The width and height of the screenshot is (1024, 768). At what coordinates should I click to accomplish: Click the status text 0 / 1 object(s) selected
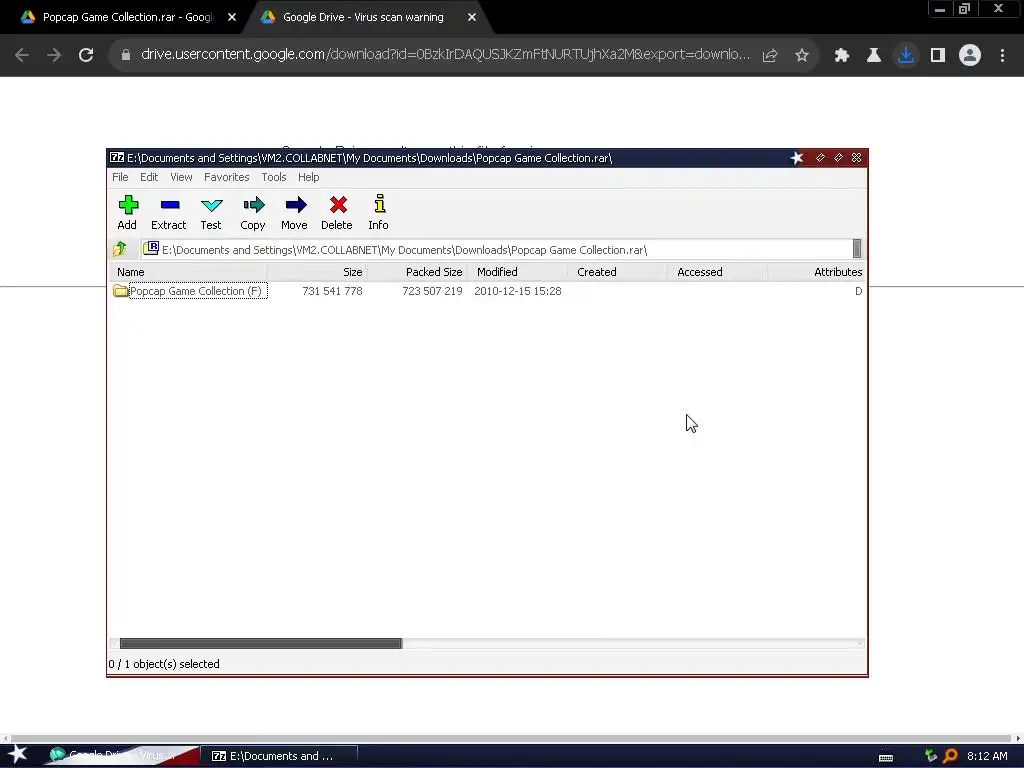click(x=164, y=664)
